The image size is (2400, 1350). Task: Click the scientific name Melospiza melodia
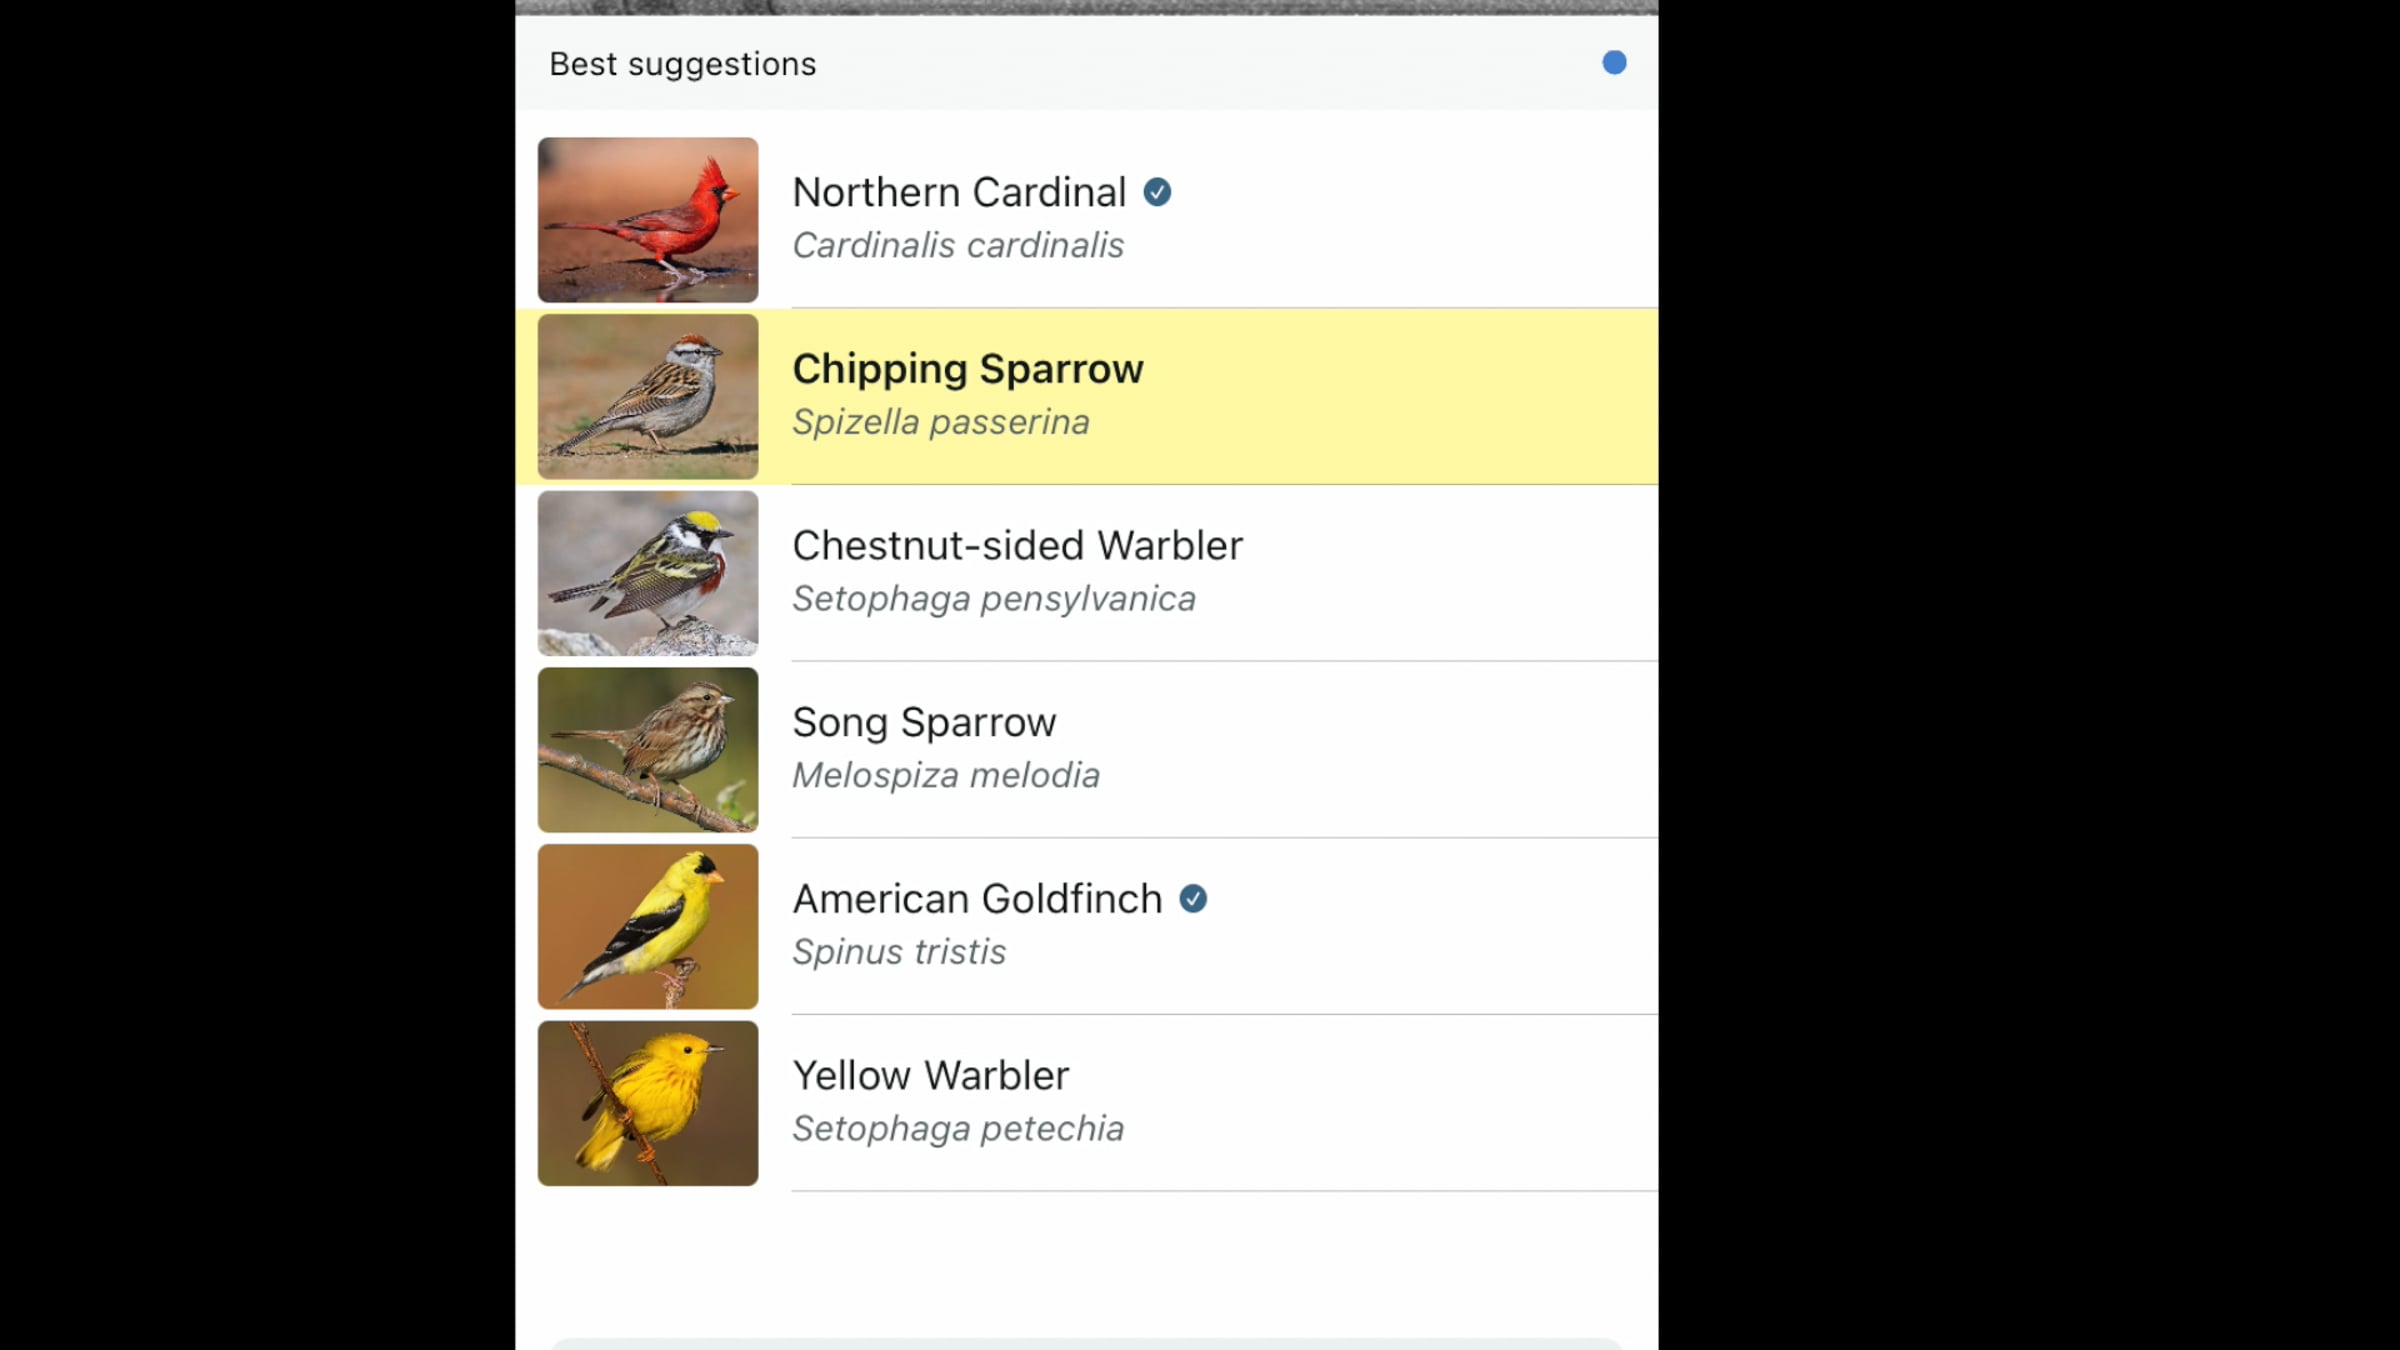(x=946, y=775)
